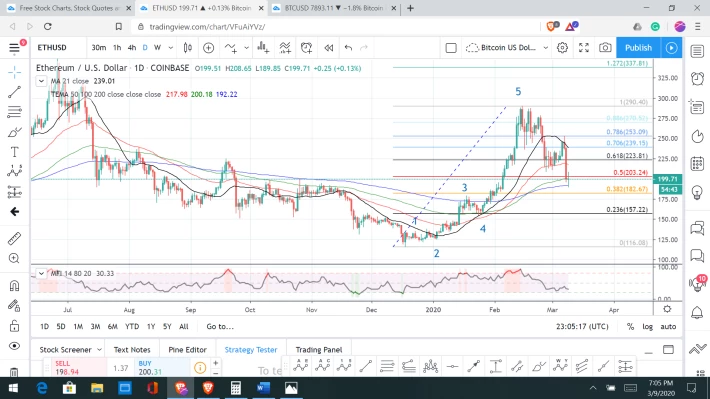Viewport: 710px width, 399px height.
Task: Open the alerts clock panel in right sidebar
Action: [x=697, y=79]
